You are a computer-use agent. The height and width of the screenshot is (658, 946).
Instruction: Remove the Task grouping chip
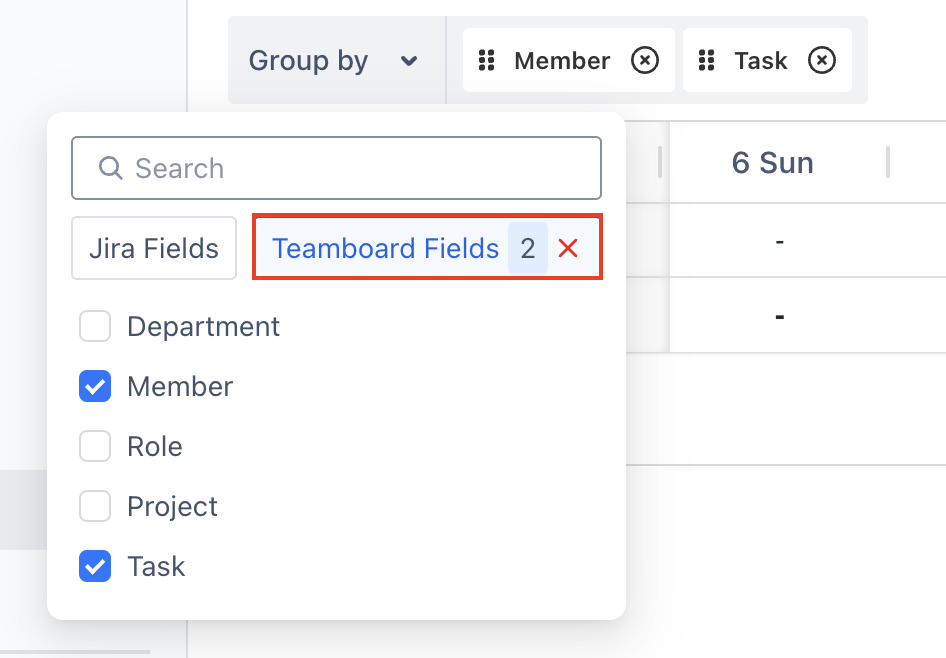(x=821, y=61)
